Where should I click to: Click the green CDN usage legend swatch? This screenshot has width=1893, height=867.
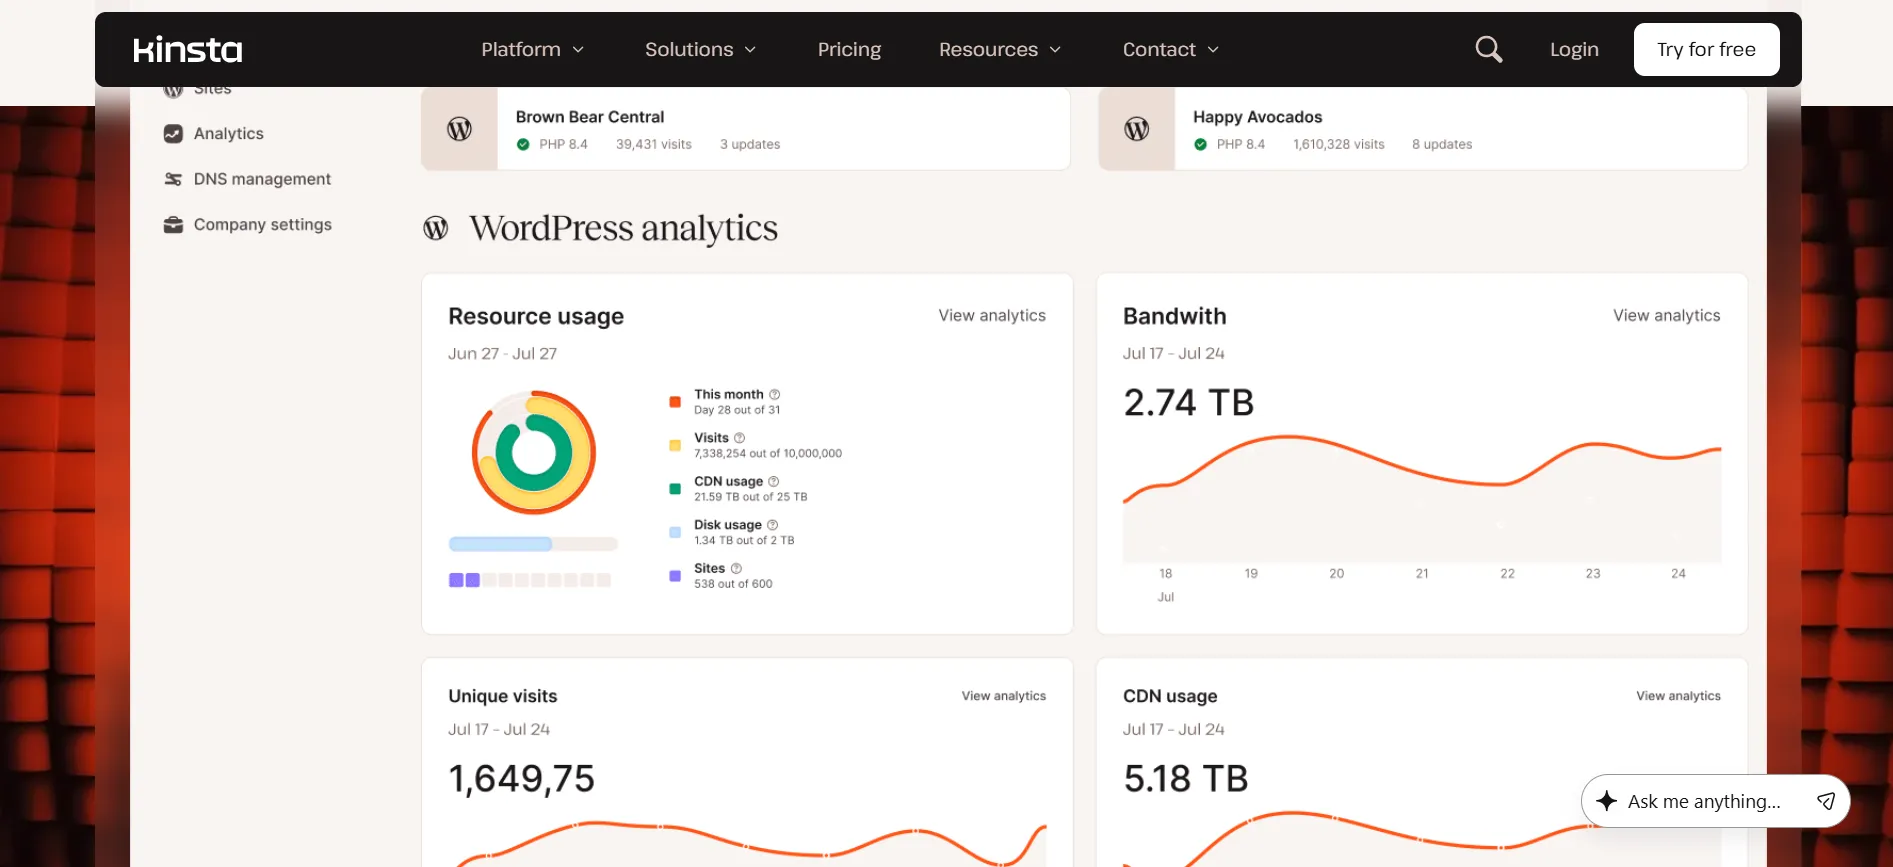pyautogui.click(x=675, y=489)
